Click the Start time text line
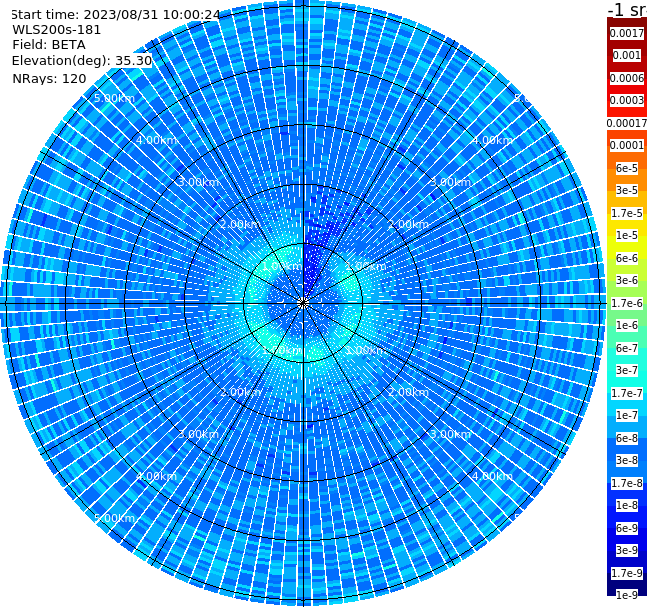The width and height of the screenshot is (647, 607). click(x=116, y=15)
